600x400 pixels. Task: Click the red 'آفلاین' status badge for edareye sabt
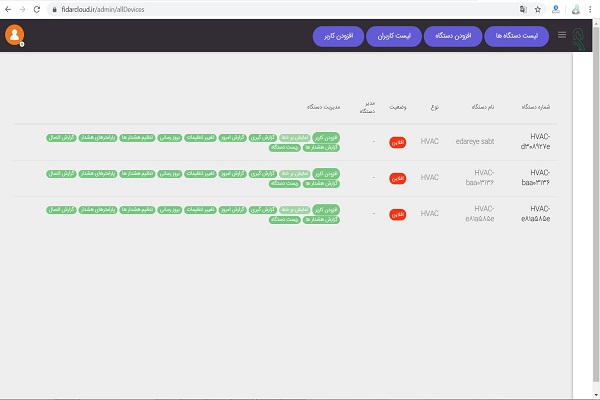coord(397,142)
